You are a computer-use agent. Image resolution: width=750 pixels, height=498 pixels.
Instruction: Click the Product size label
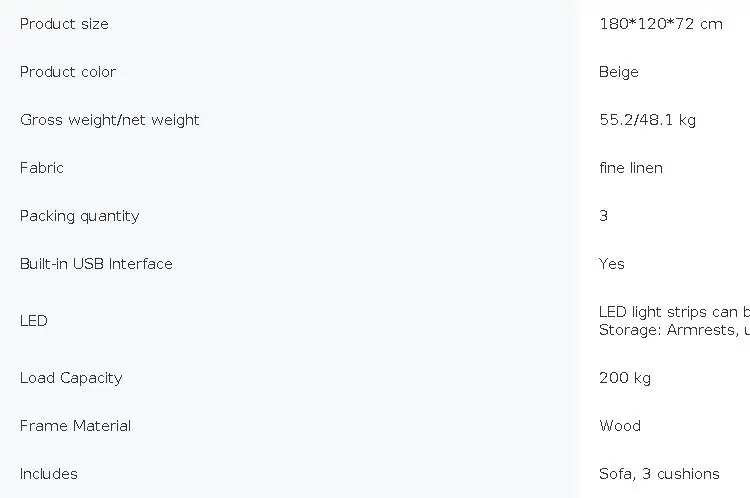64,24
